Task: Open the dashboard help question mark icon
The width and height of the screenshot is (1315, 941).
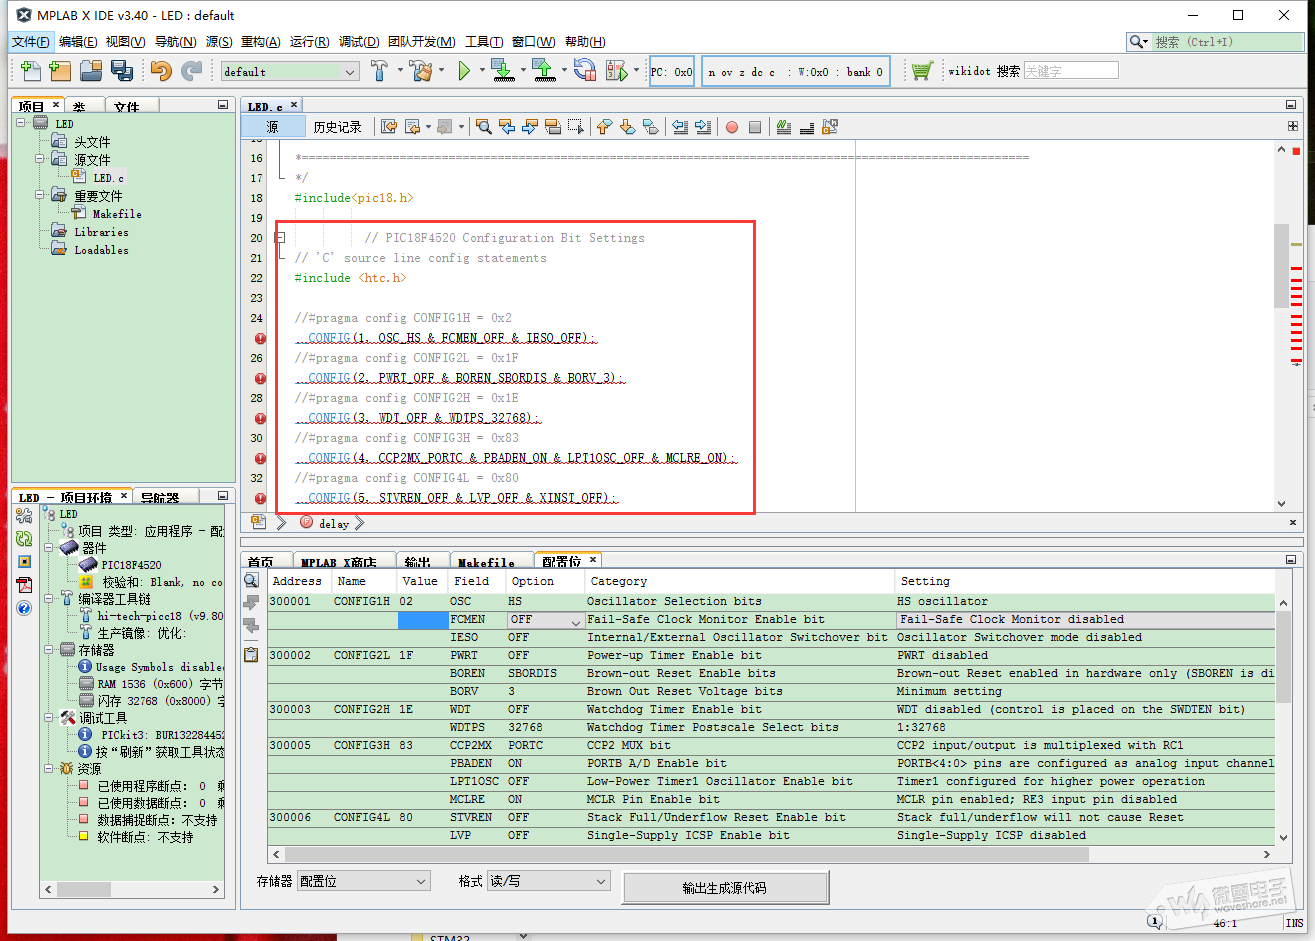Action: 24,608
